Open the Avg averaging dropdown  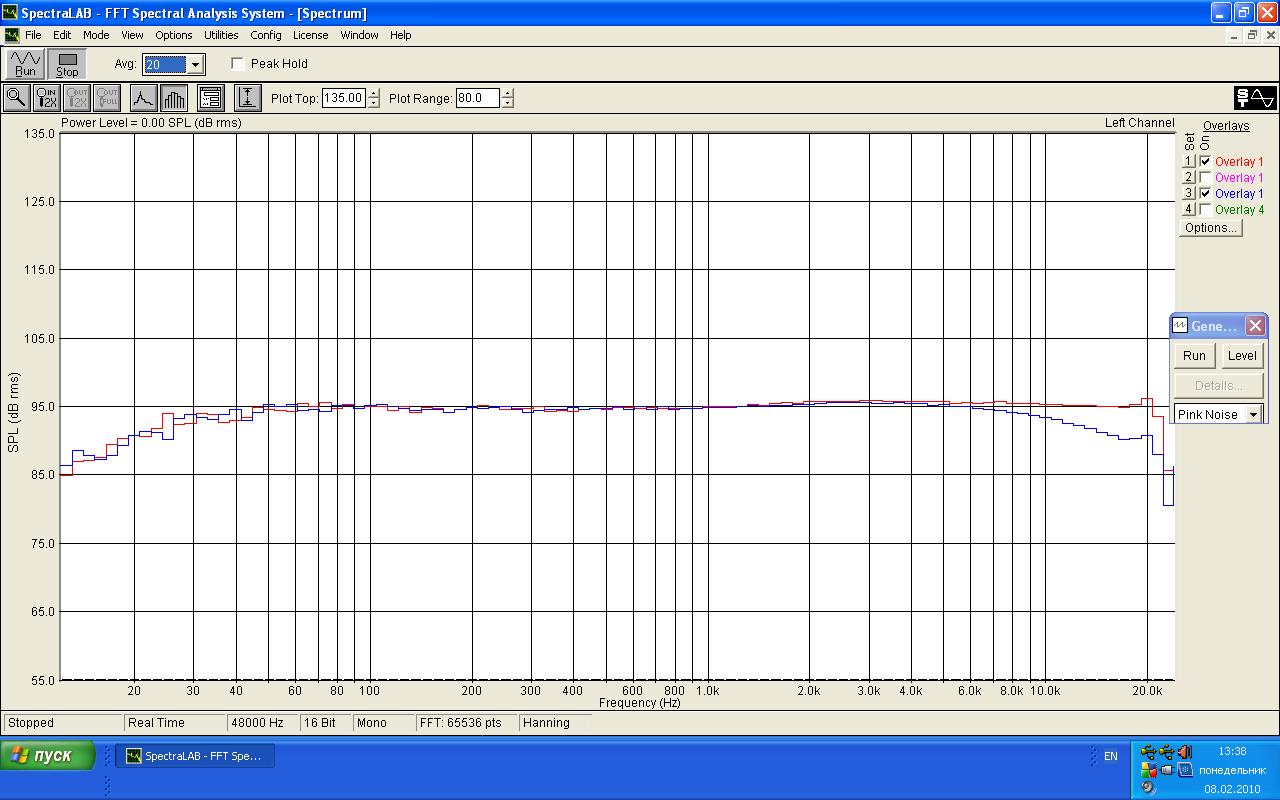tap(196, 65)
